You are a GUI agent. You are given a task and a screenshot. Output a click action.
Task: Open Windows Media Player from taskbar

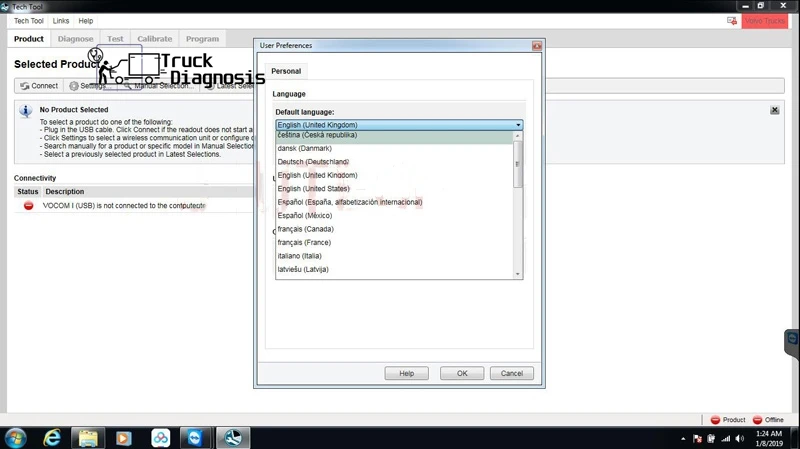pos(123,438)
